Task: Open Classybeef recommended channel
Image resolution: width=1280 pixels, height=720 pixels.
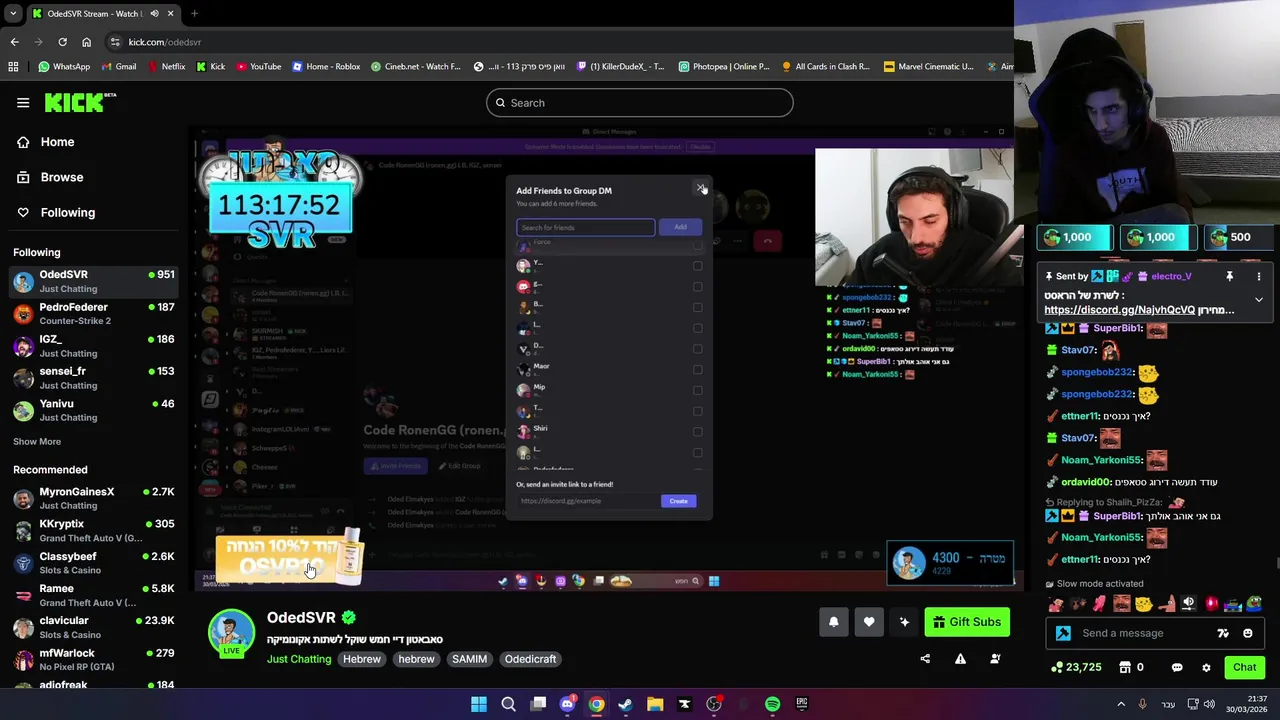Action: pyautogui.click(x=93, y=563)
